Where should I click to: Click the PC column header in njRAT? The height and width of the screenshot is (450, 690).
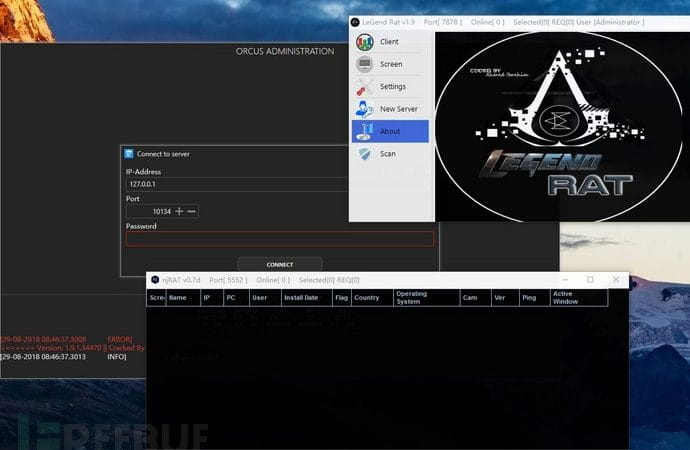(236, 298)
